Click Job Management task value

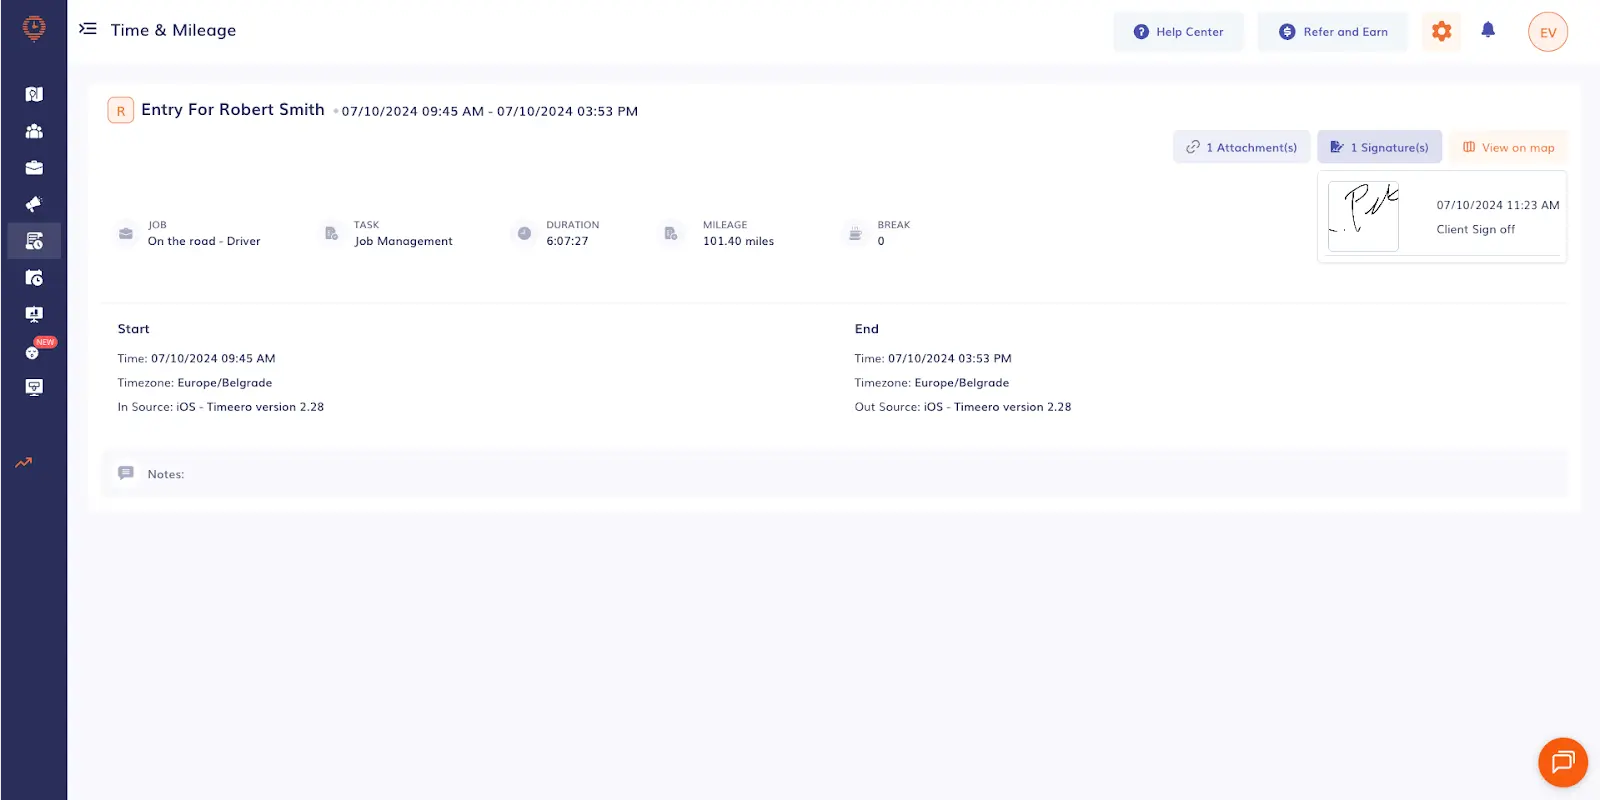403,242
